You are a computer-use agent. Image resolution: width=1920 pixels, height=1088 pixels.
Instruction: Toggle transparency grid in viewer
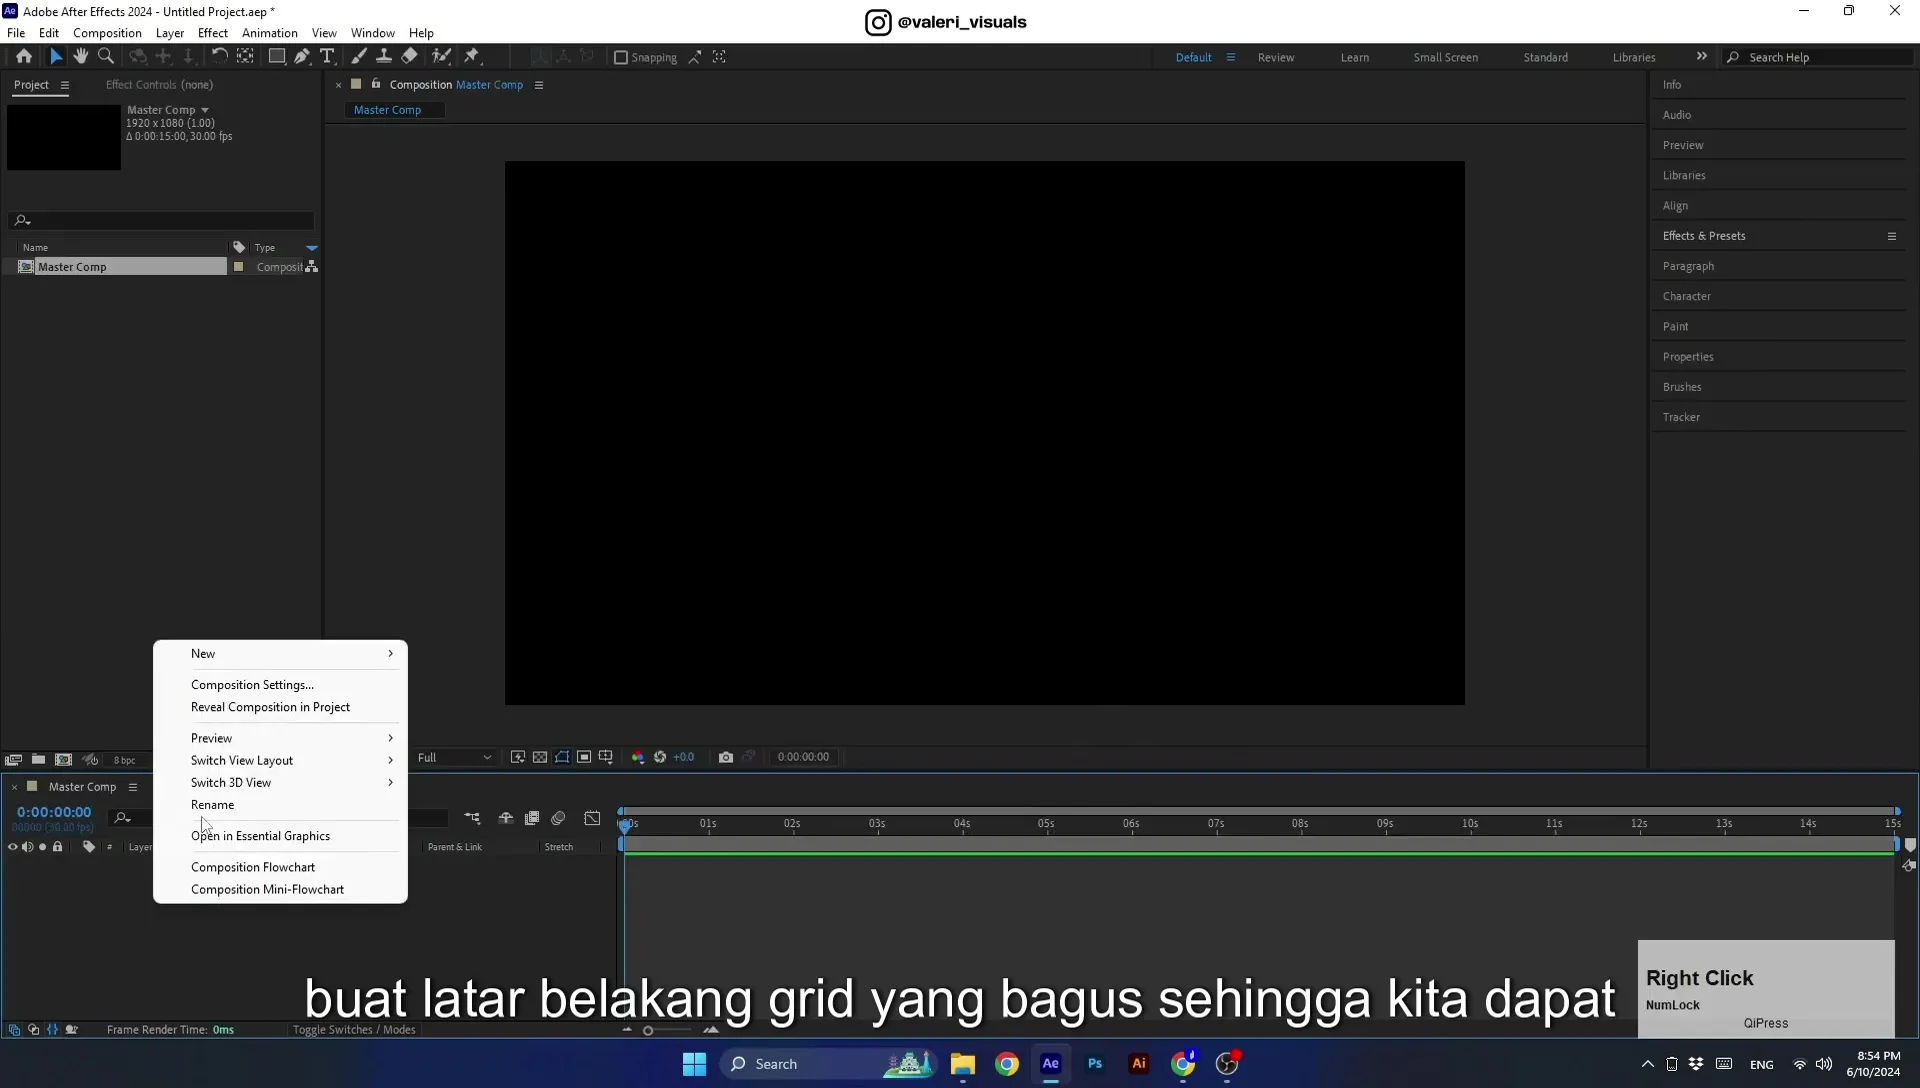click(x=540, y=757)
